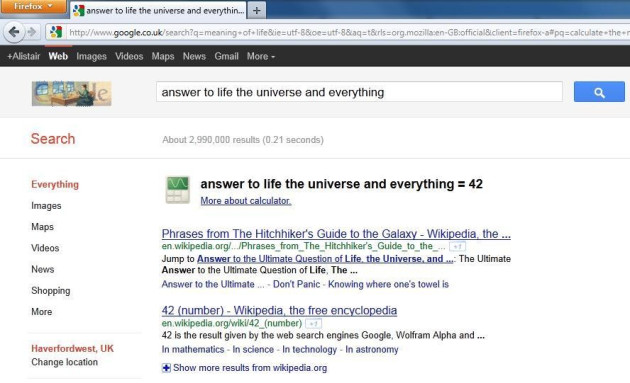The height and width of the screenshot is (383, 630).
Task: Select Images in the top black bar
Action: click(91, 56)
